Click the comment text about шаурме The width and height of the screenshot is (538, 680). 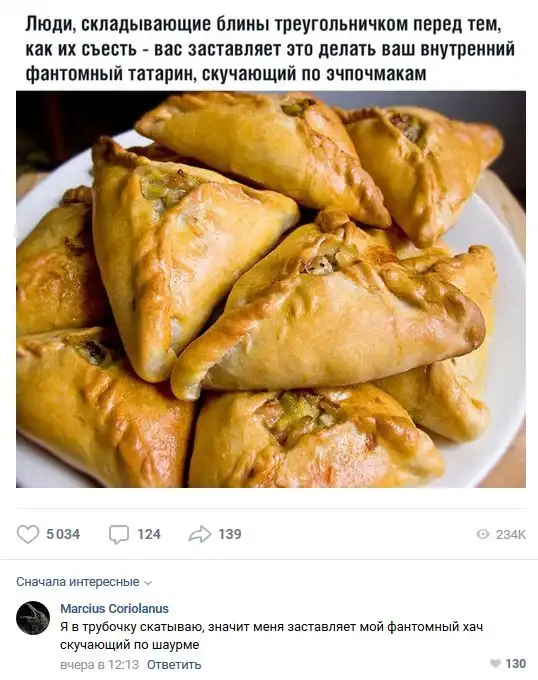(x=271, y=636)
